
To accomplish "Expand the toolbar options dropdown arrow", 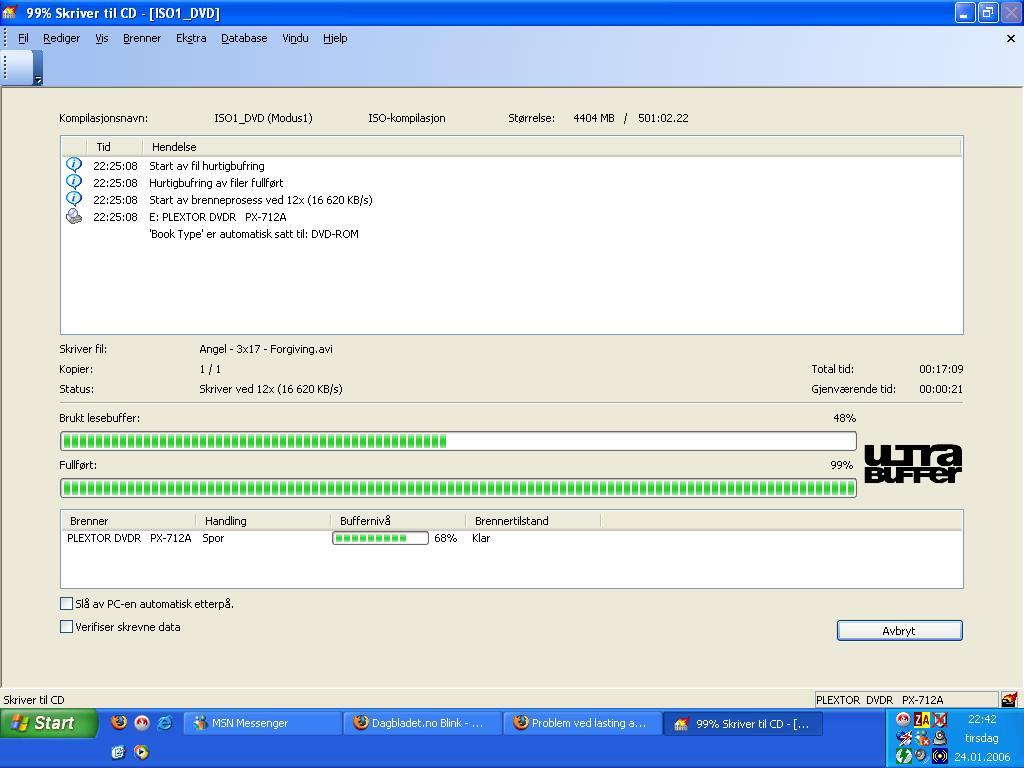I will click(38, 80).
